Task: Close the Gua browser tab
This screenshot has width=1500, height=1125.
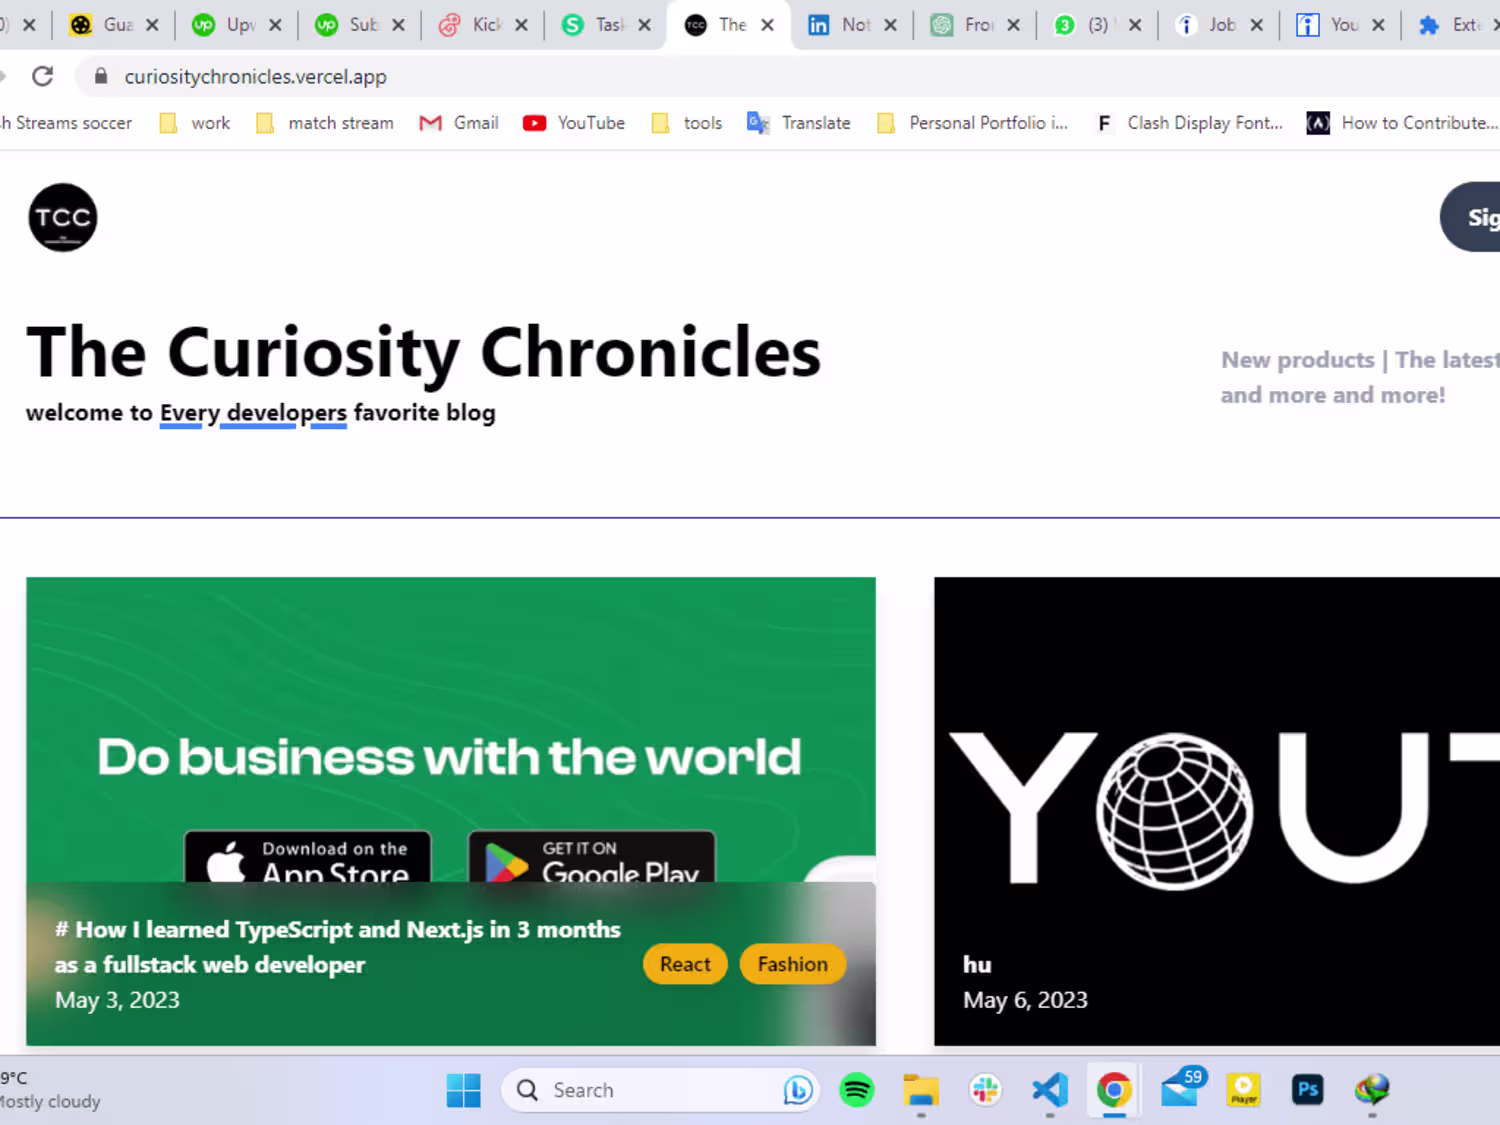Action: click(x=152, y=25)
